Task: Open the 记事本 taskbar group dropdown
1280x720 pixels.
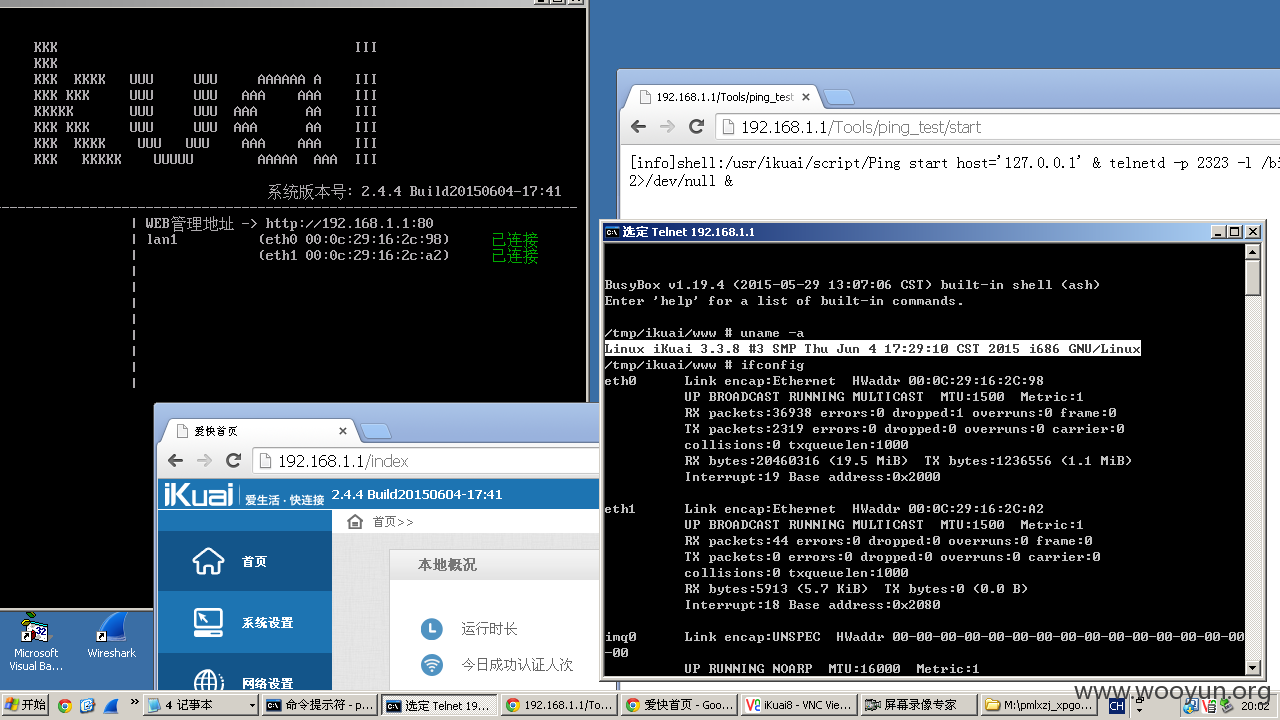Action: 201,705
